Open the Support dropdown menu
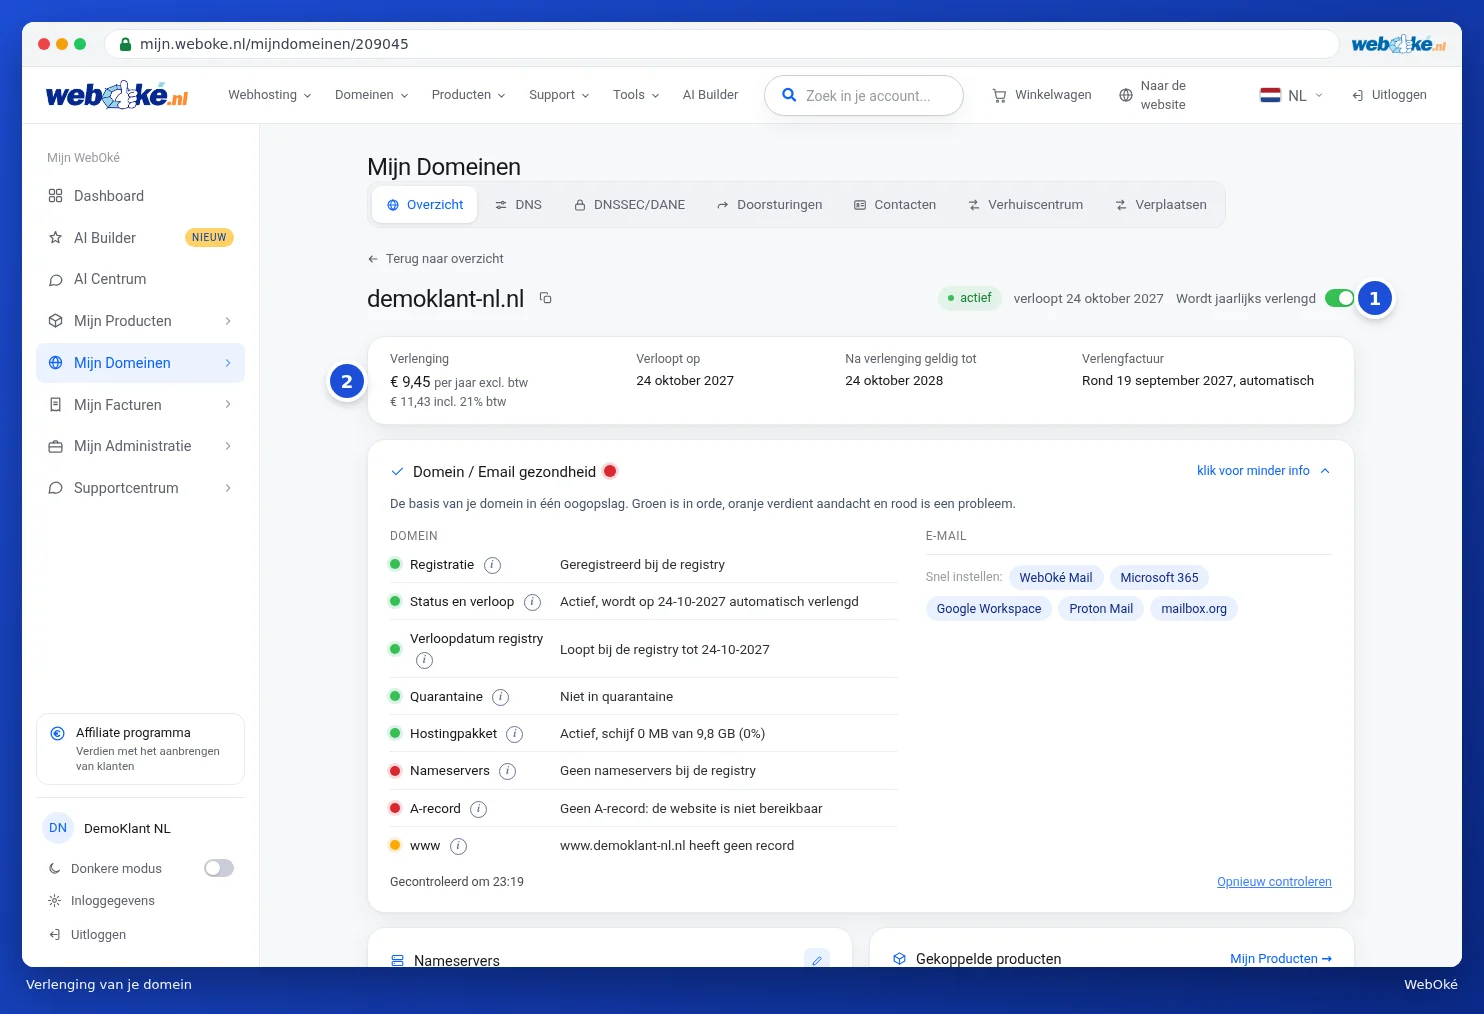The image size is (1484, 1014). coord(559,95)
